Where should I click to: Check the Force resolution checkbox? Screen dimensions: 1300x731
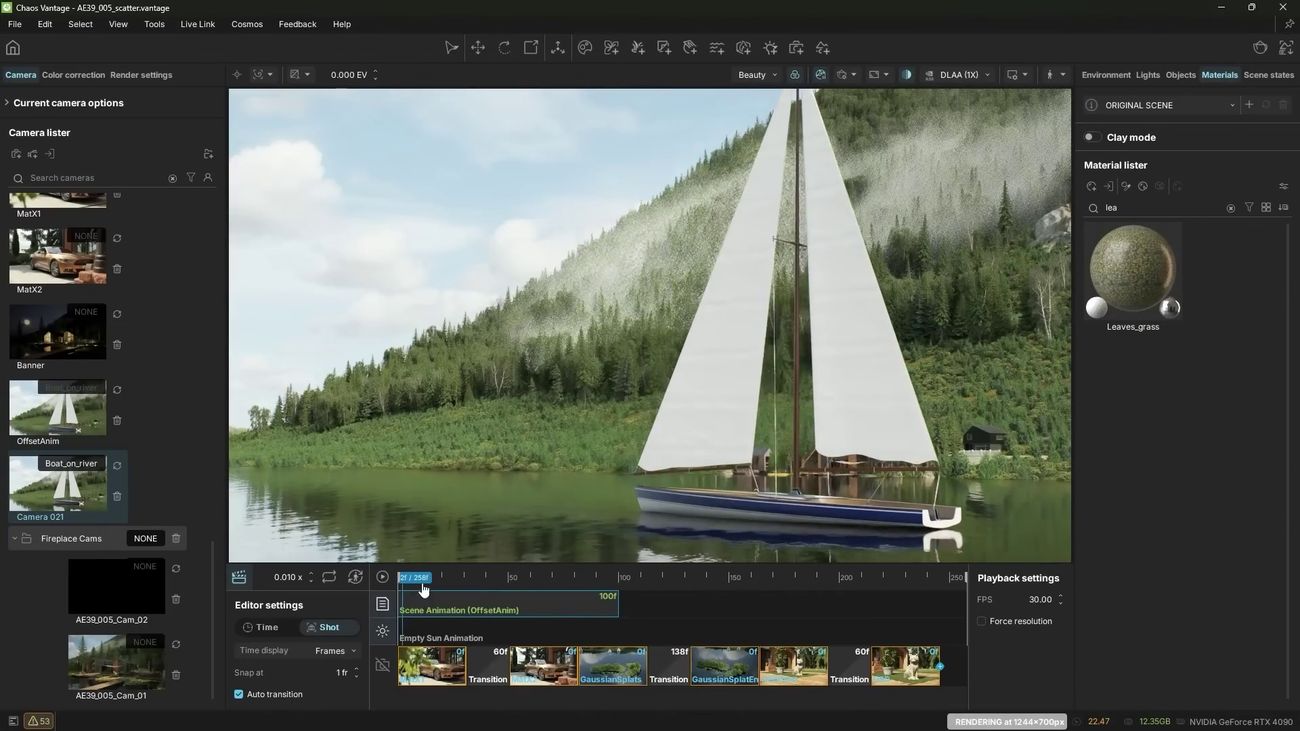point(982,621)
